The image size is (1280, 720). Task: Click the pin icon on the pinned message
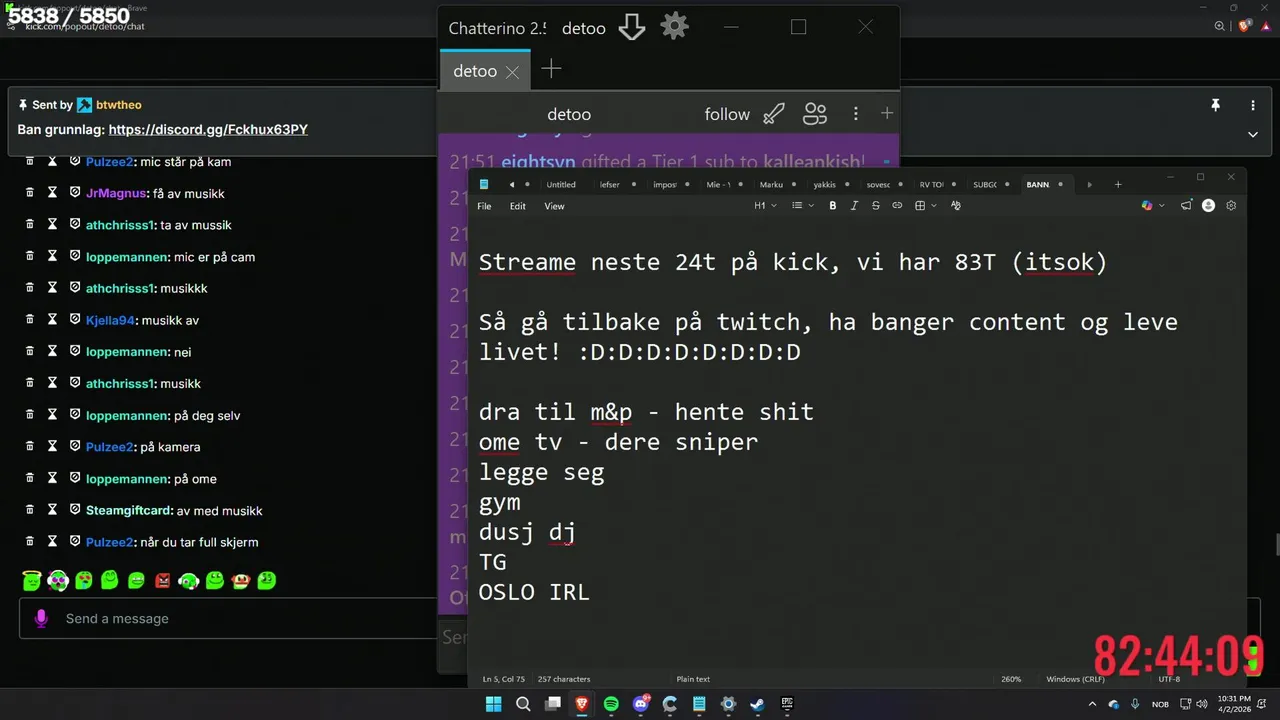click(x=1216, y=105)
